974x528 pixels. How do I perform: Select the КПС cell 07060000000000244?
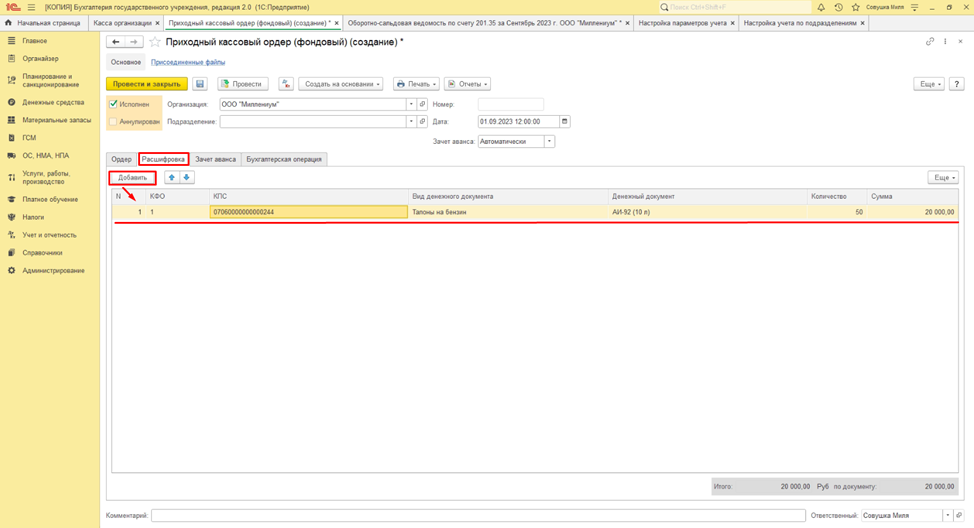(x=309, y=212)
